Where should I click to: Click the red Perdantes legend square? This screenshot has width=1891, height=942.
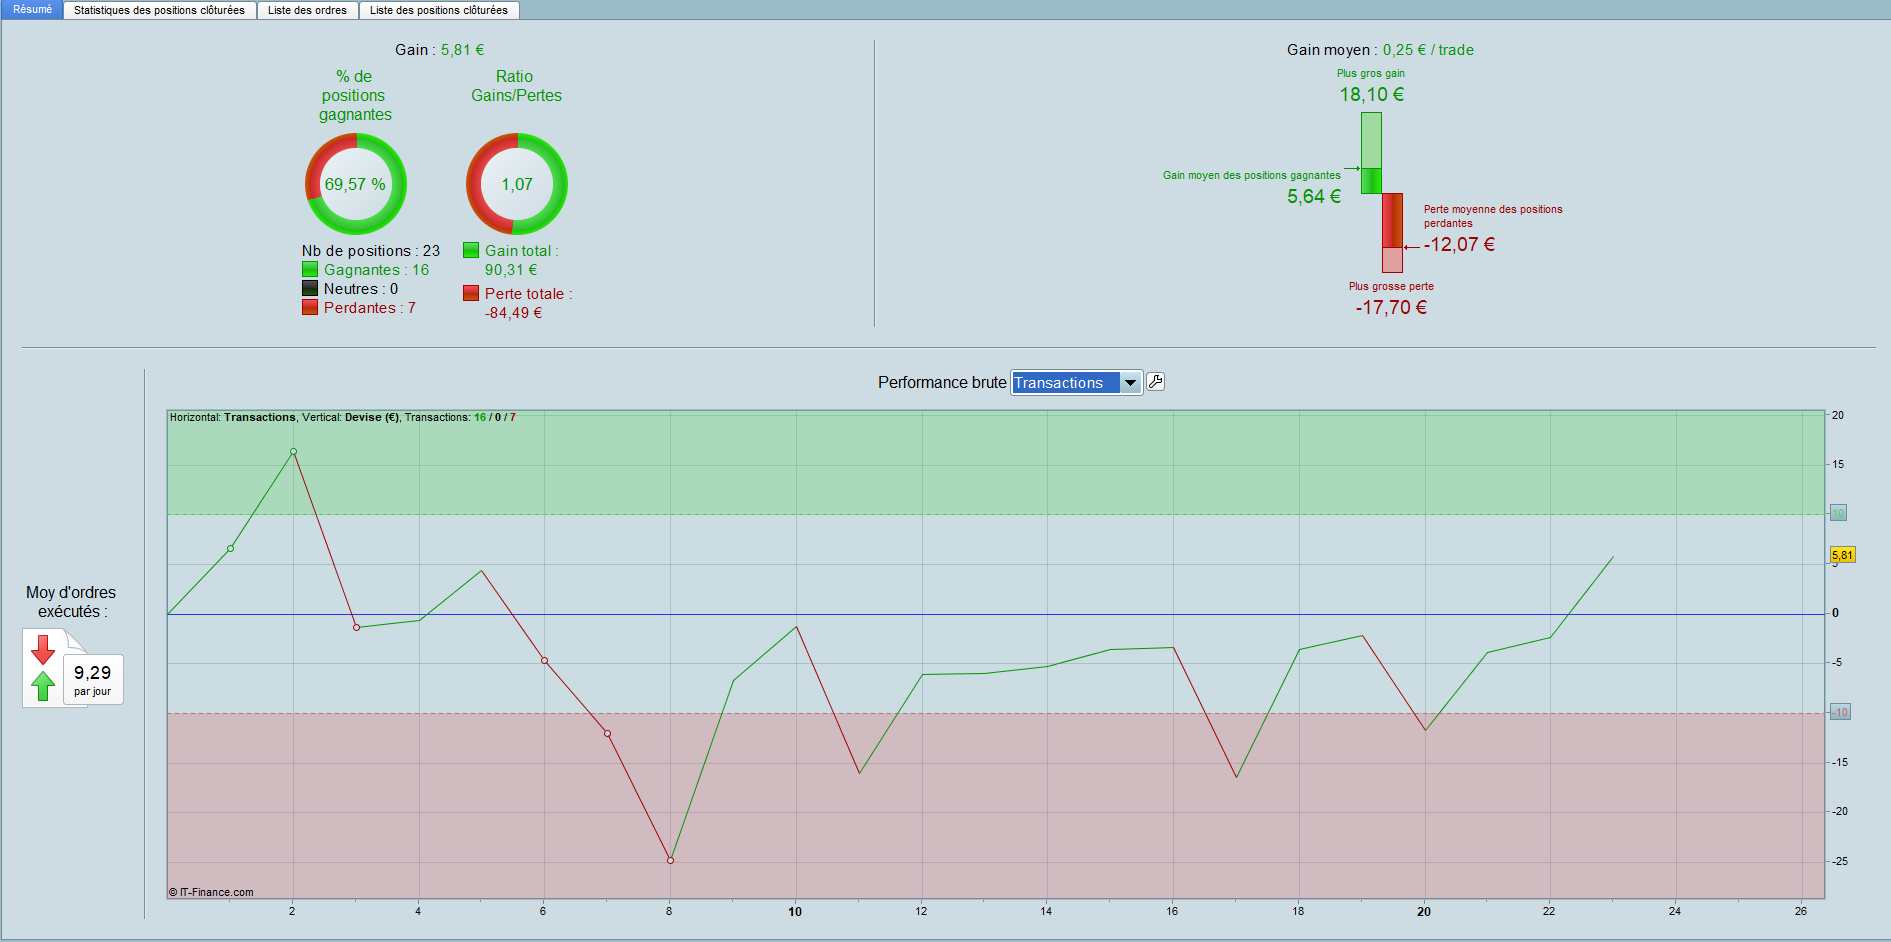point(310,308)
